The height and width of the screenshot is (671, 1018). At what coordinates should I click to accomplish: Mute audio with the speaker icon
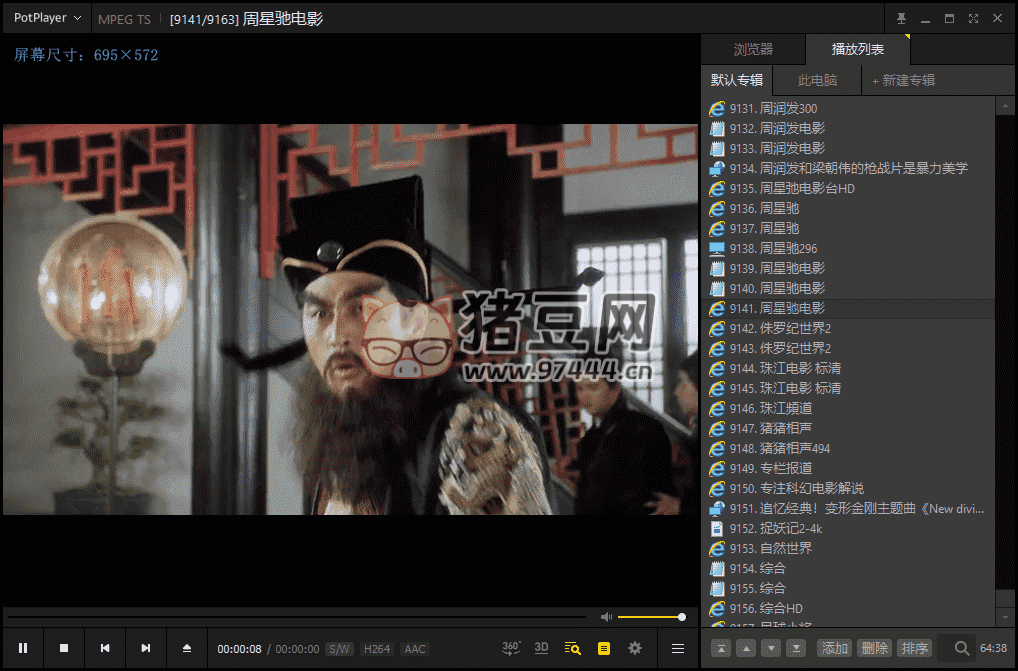pos(606,617)
